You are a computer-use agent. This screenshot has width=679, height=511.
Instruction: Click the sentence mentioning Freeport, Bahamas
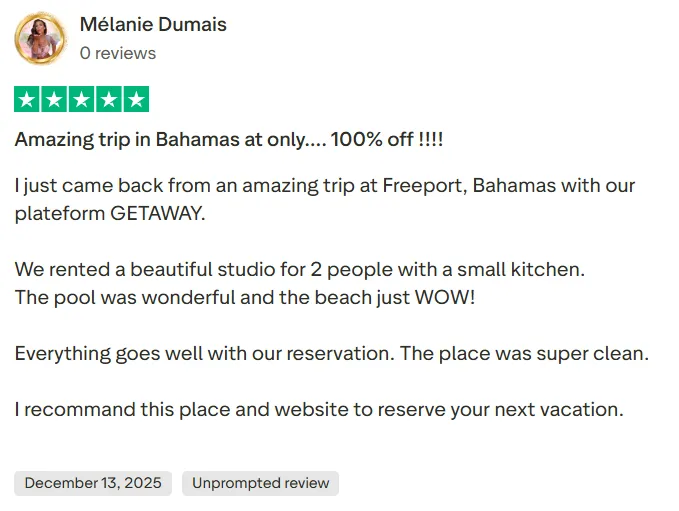[x=325, y=200]
